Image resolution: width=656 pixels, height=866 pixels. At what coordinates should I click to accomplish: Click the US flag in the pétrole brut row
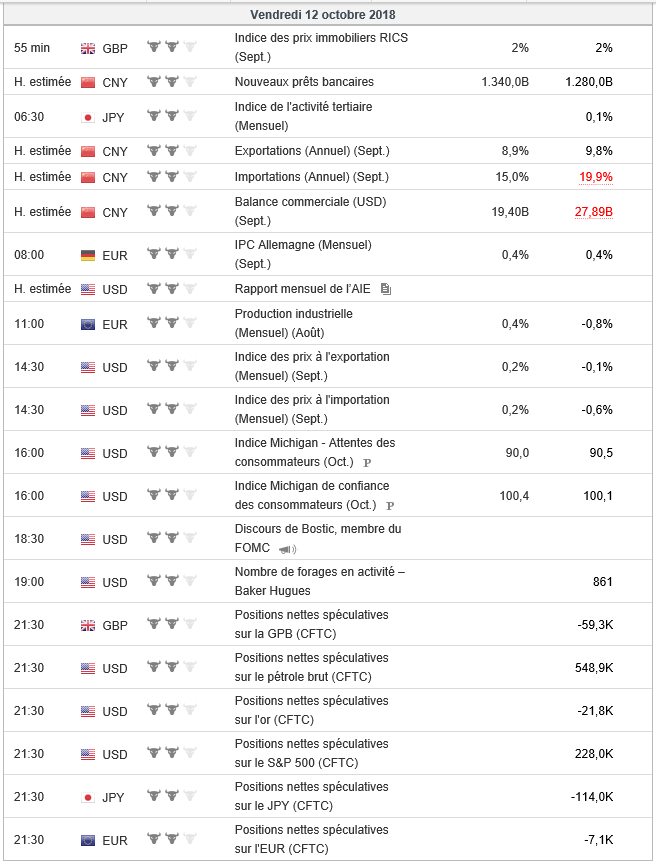coord(88,668)
